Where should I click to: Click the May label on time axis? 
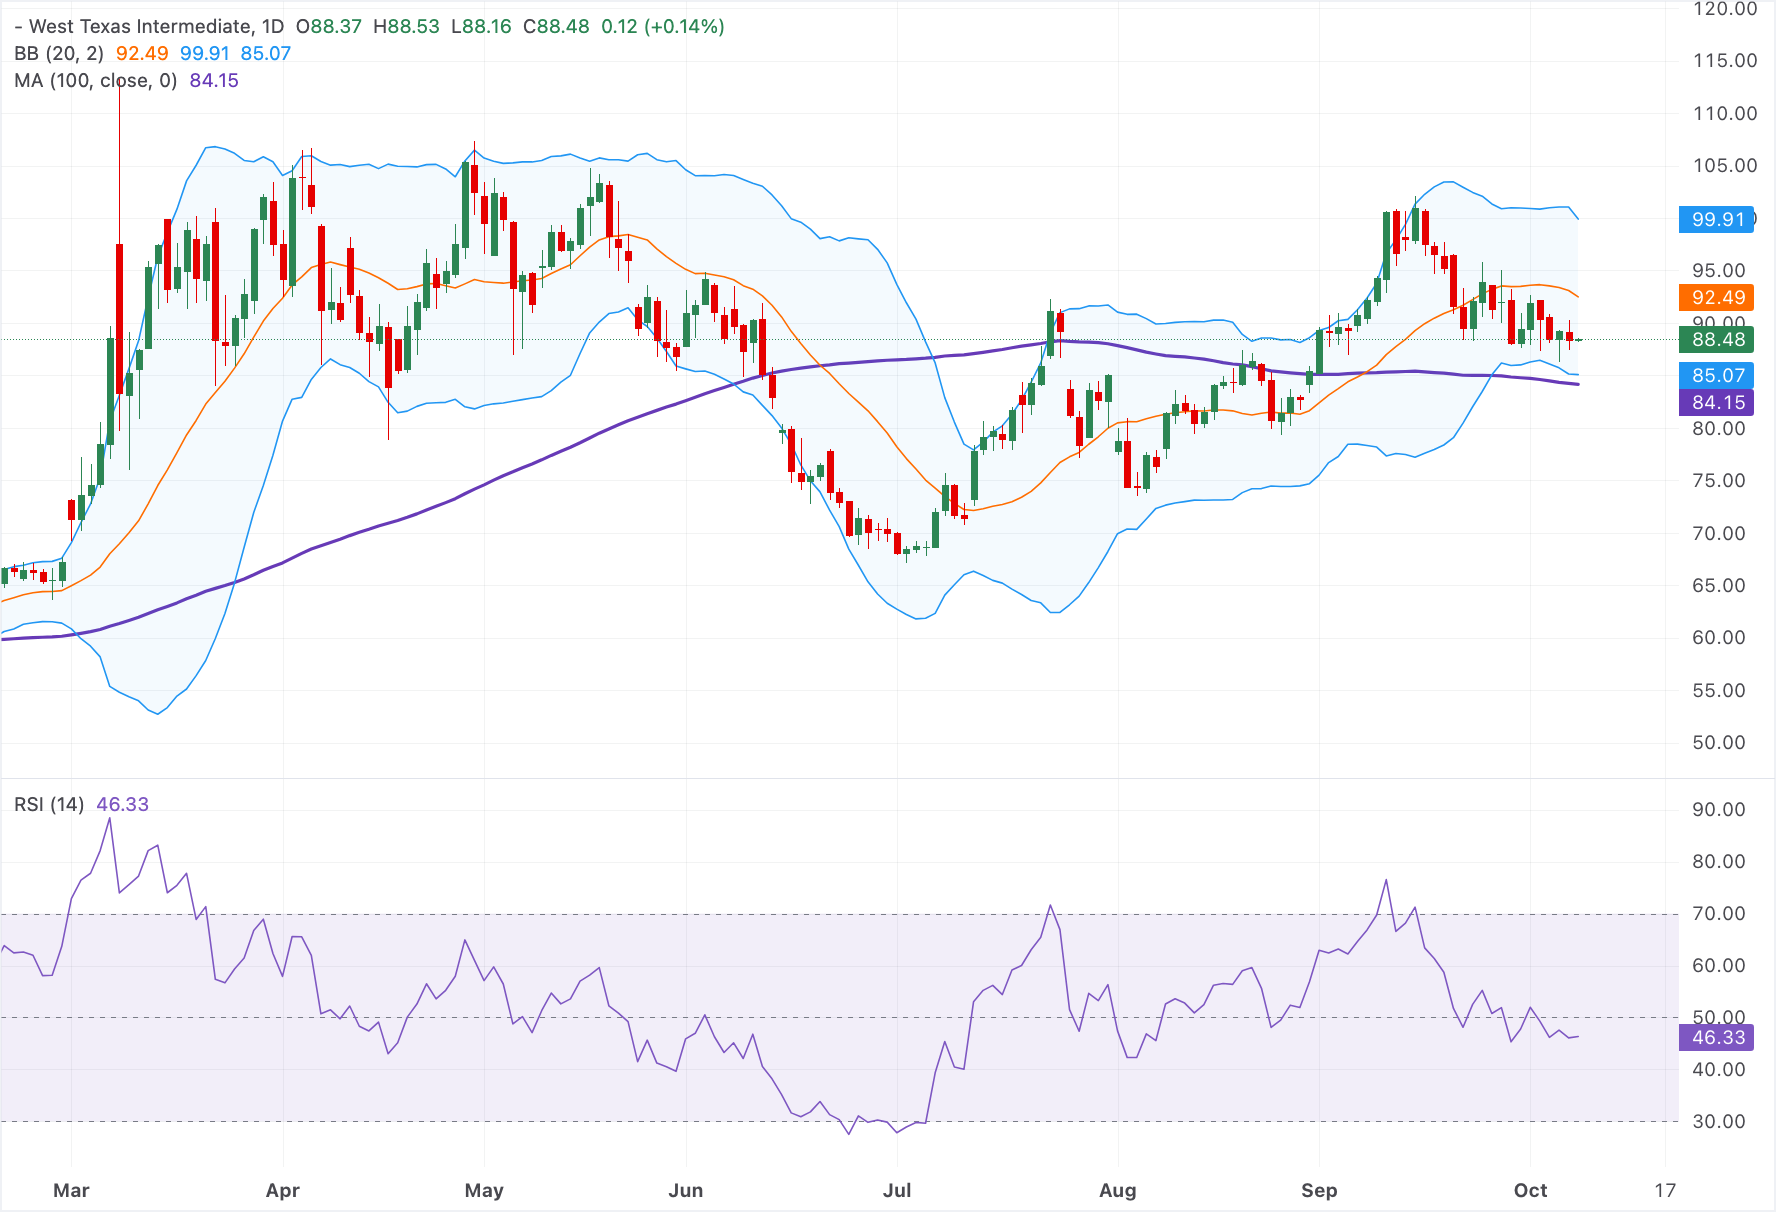484,1191
